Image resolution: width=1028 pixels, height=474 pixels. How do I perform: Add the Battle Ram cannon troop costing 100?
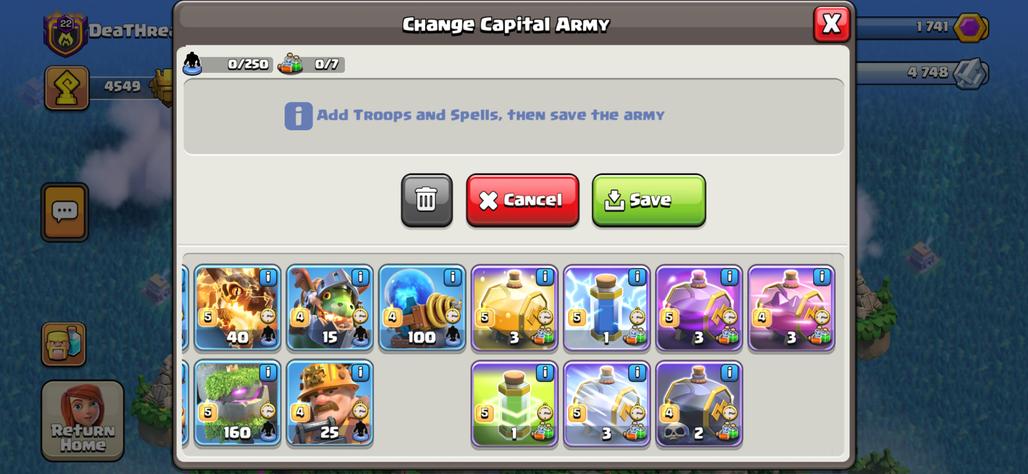(x=422, y=308)
